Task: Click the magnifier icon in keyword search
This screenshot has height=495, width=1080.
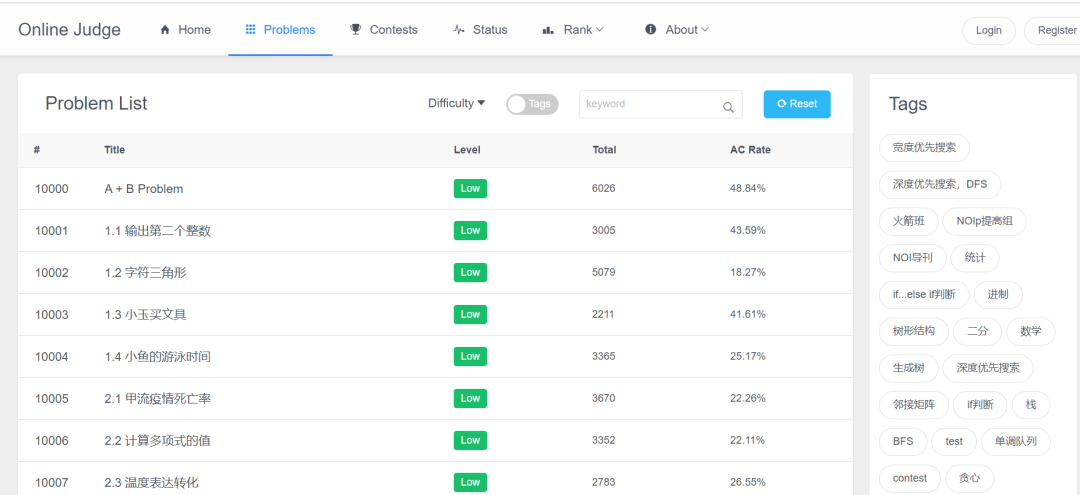Action: tap(728, 106)
